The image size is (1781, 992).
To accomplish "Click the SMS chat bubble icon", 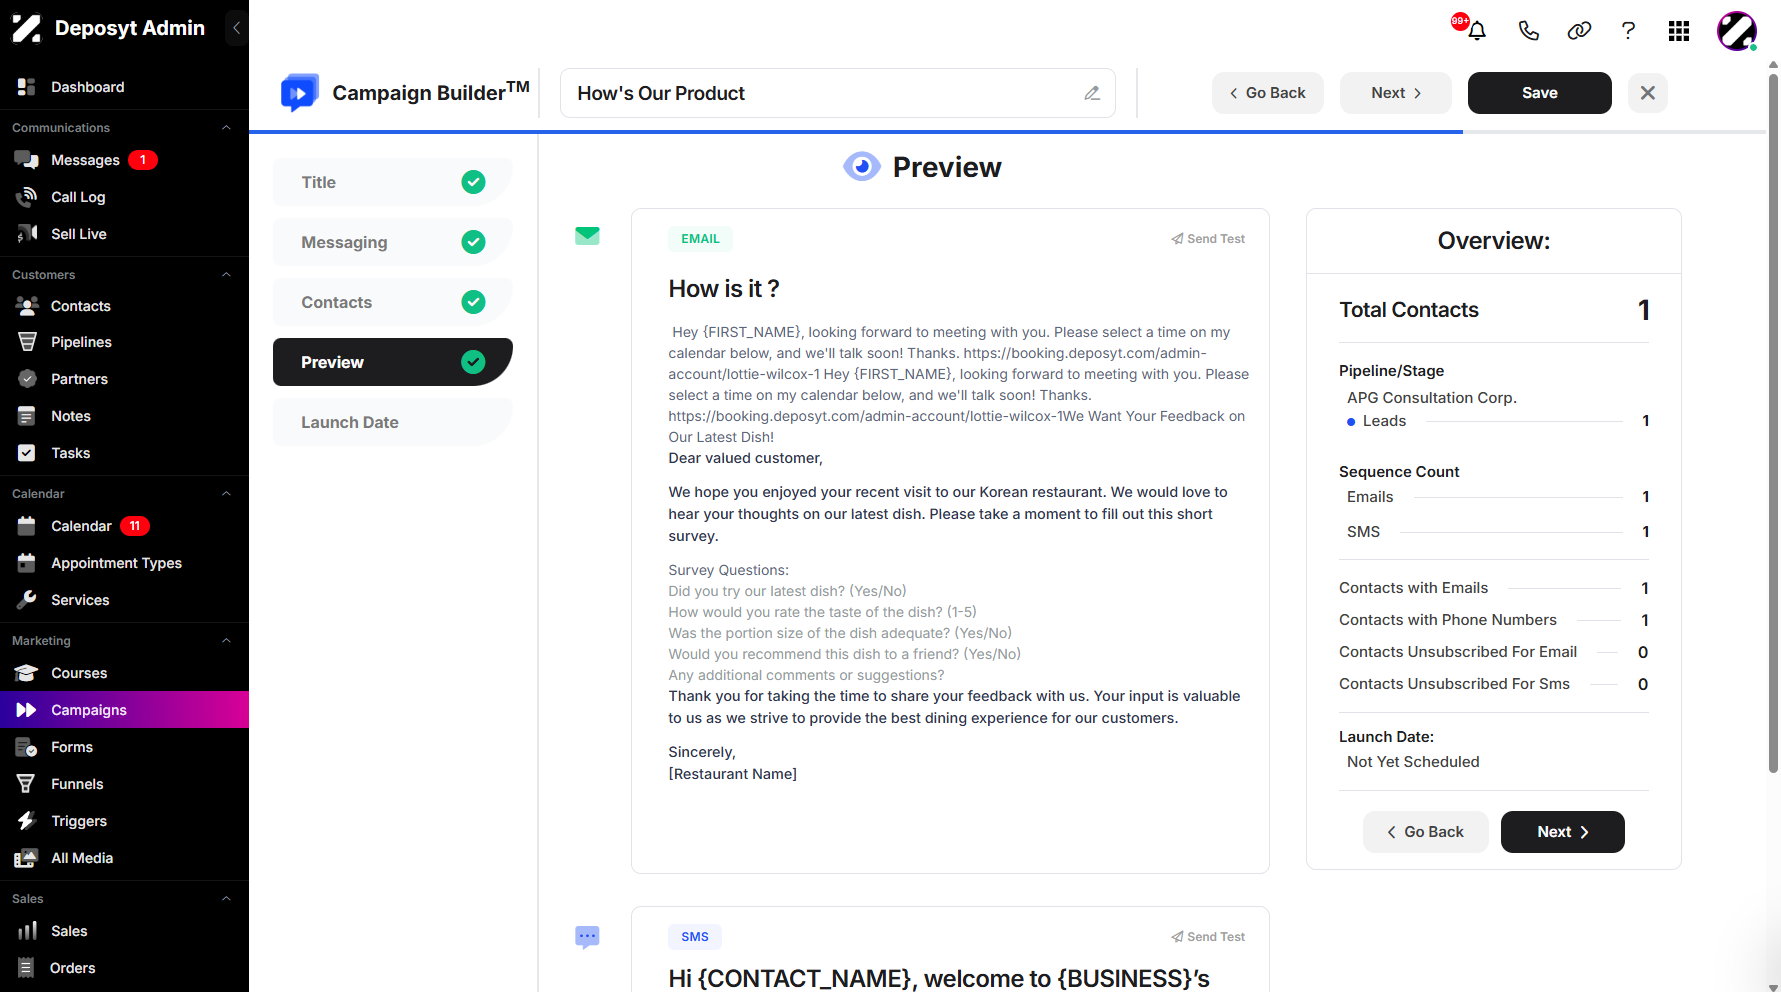I will 587,937.
